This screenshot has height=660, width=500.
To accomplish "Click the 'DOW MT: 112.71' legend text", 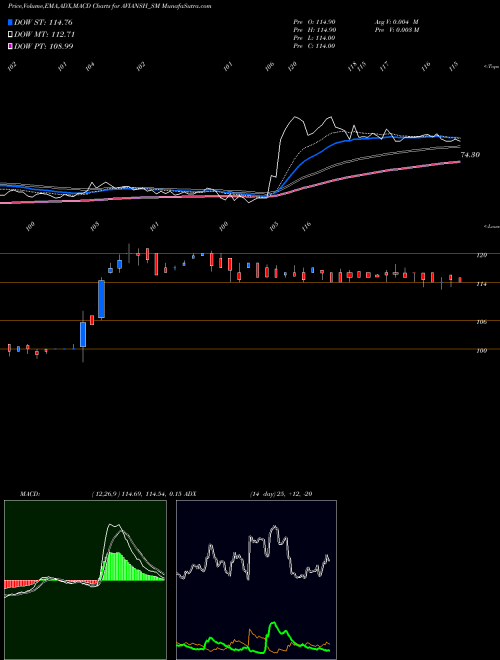I will (45, 35).
